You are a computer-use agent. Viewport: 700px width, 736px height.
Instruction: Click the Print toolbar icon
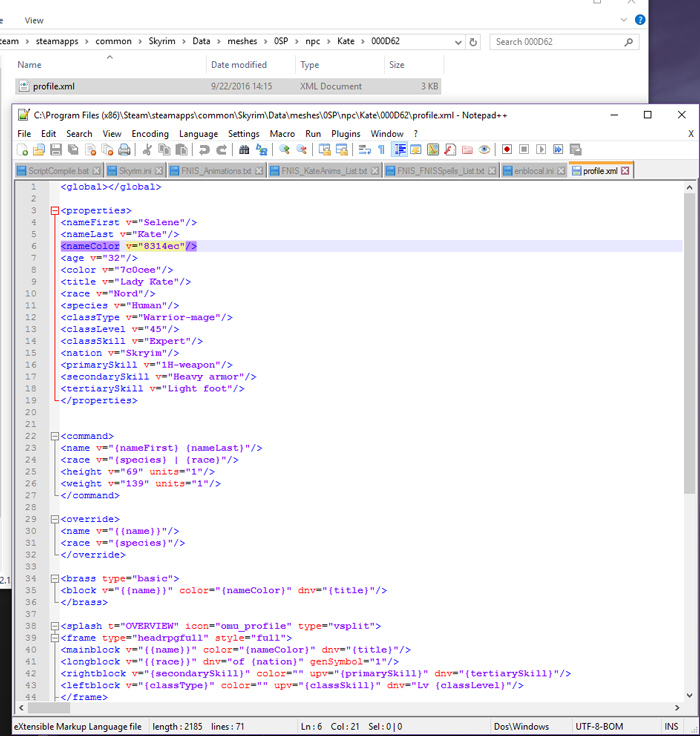tap(124, 150)
